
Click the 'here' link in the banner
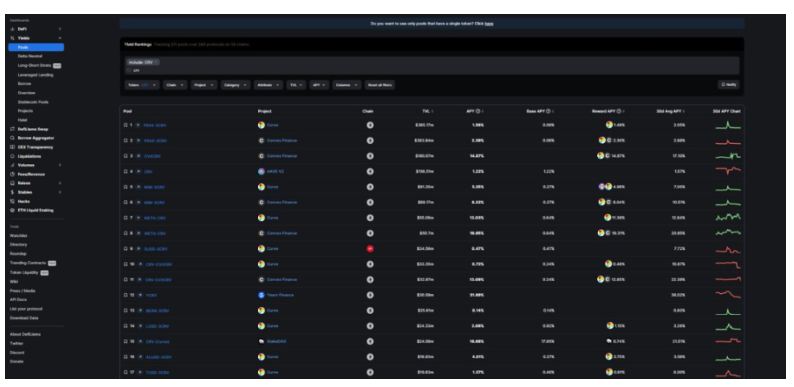coord(489,23)
